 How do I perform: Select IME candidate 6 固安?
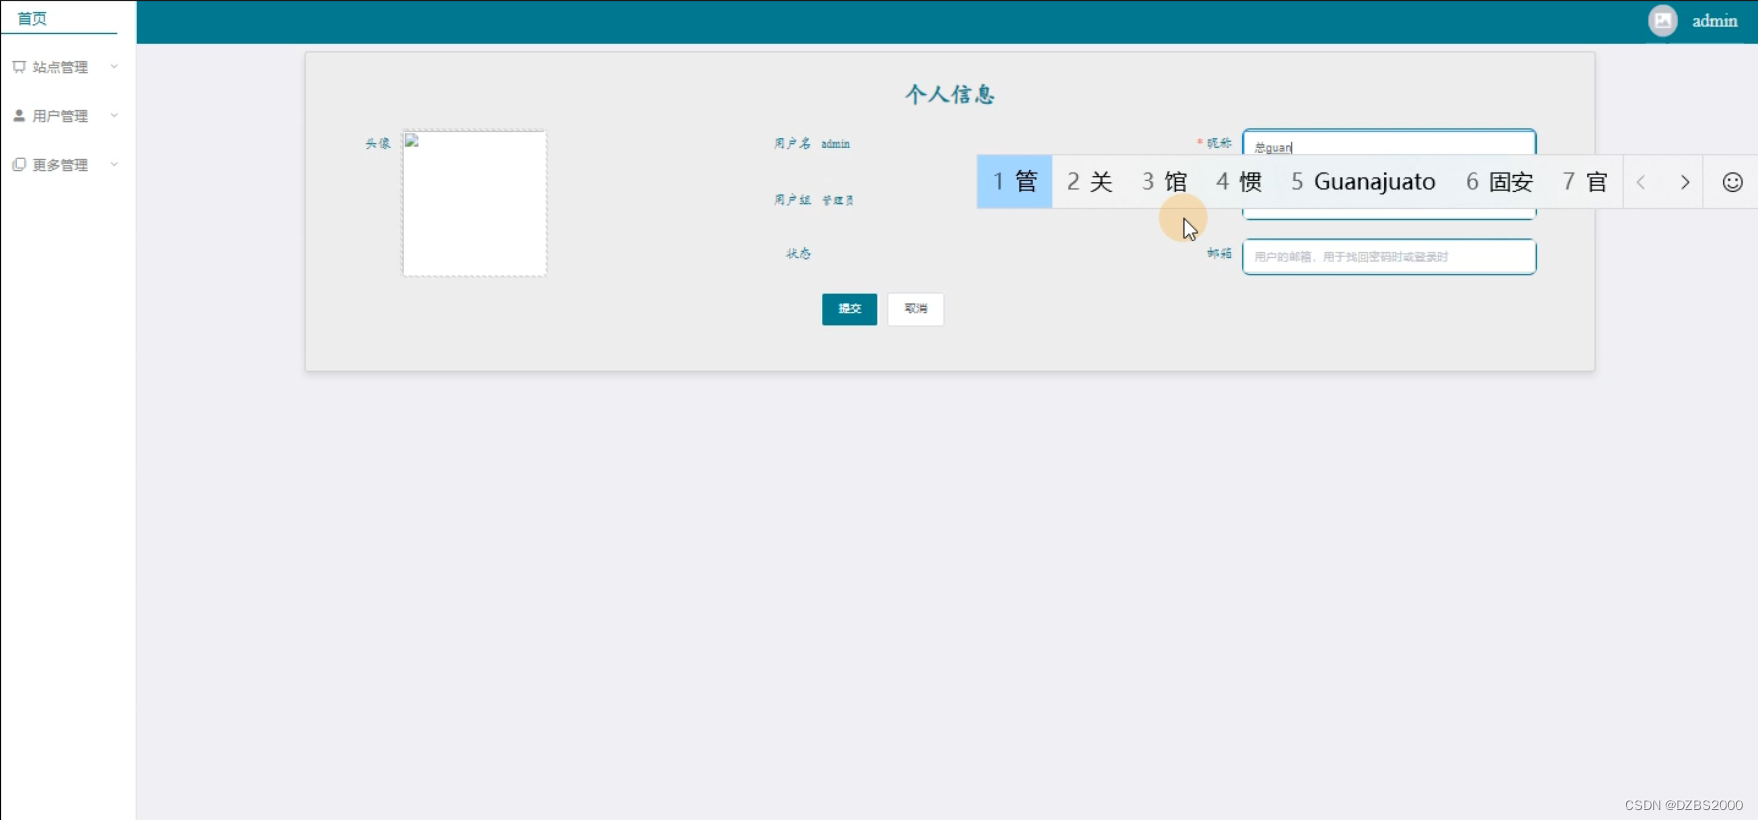click(x=1499, y=182)
